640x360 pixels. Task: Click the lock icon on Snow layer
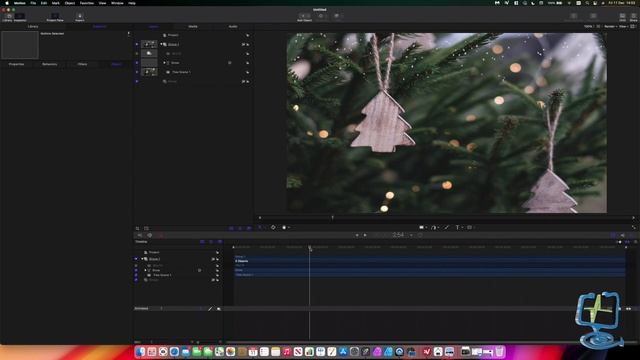[x=247, y=63]
